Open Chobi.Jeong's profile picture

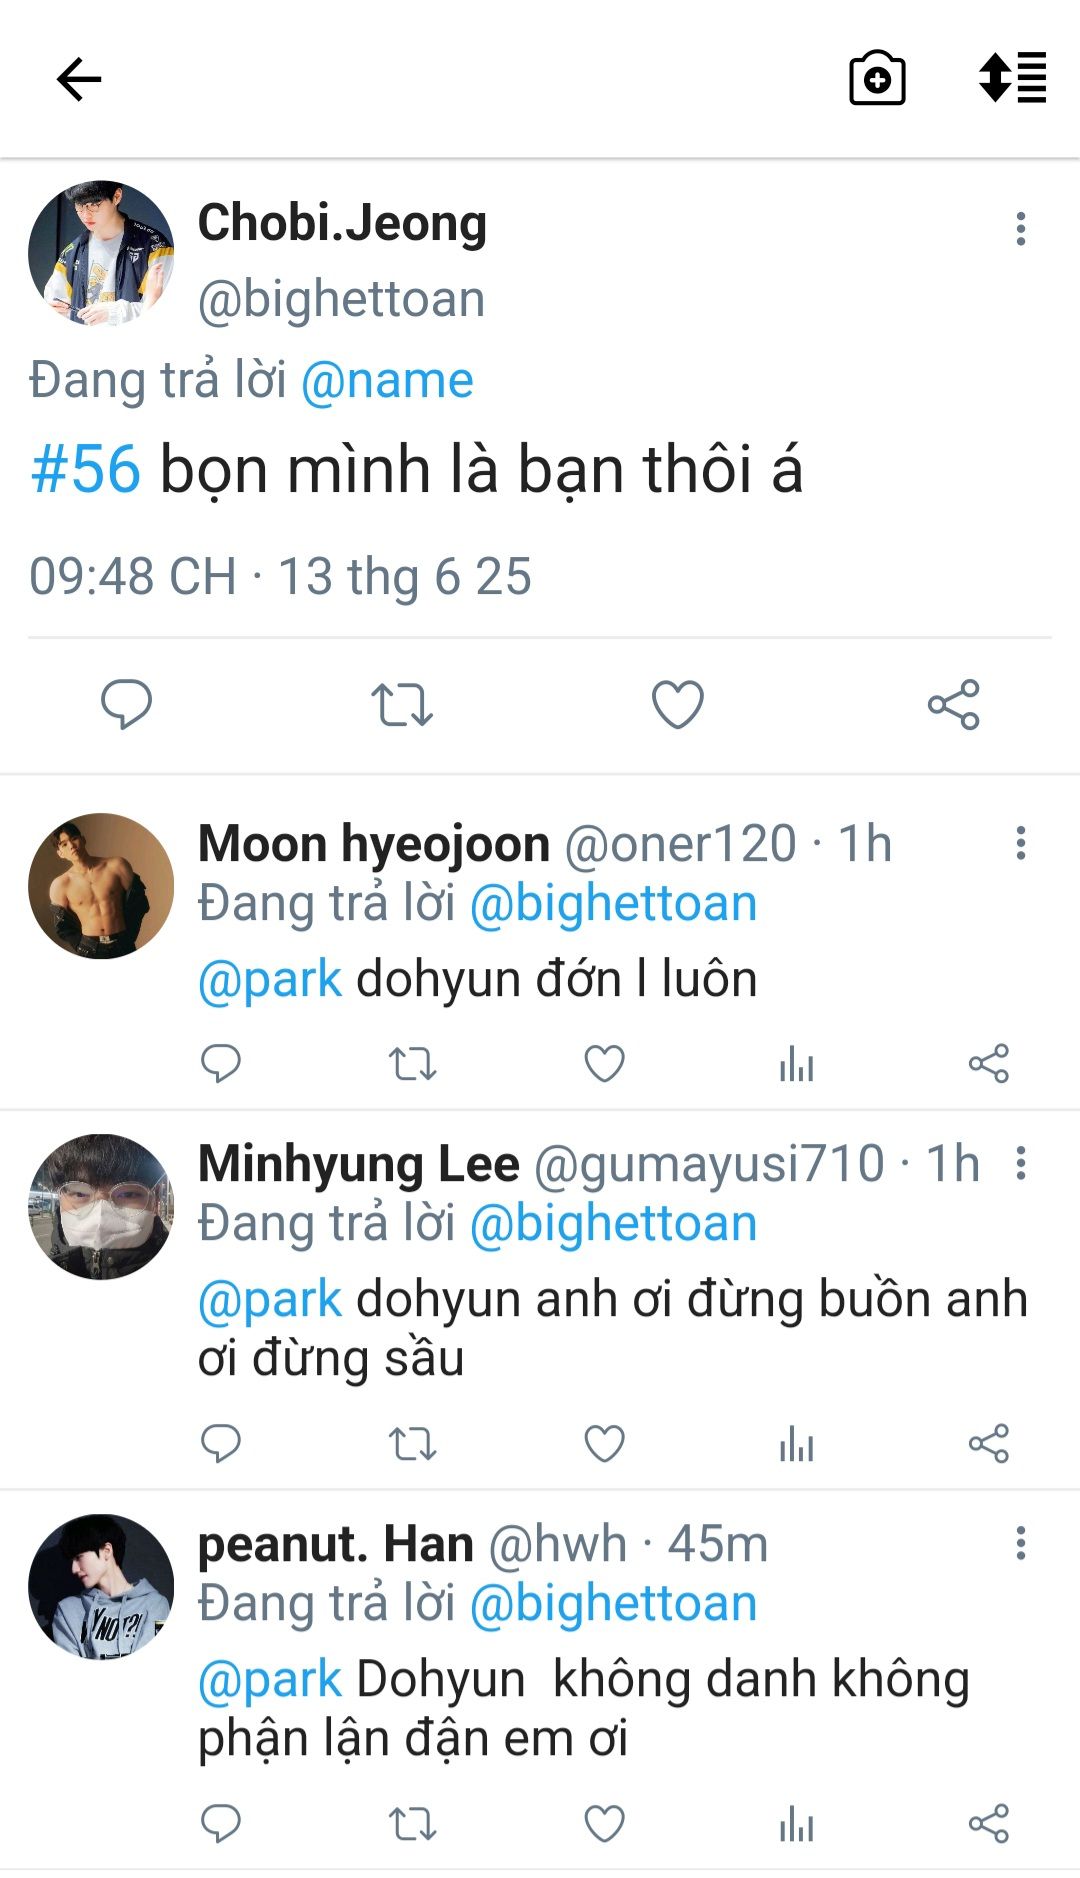(x=101, y=253)
